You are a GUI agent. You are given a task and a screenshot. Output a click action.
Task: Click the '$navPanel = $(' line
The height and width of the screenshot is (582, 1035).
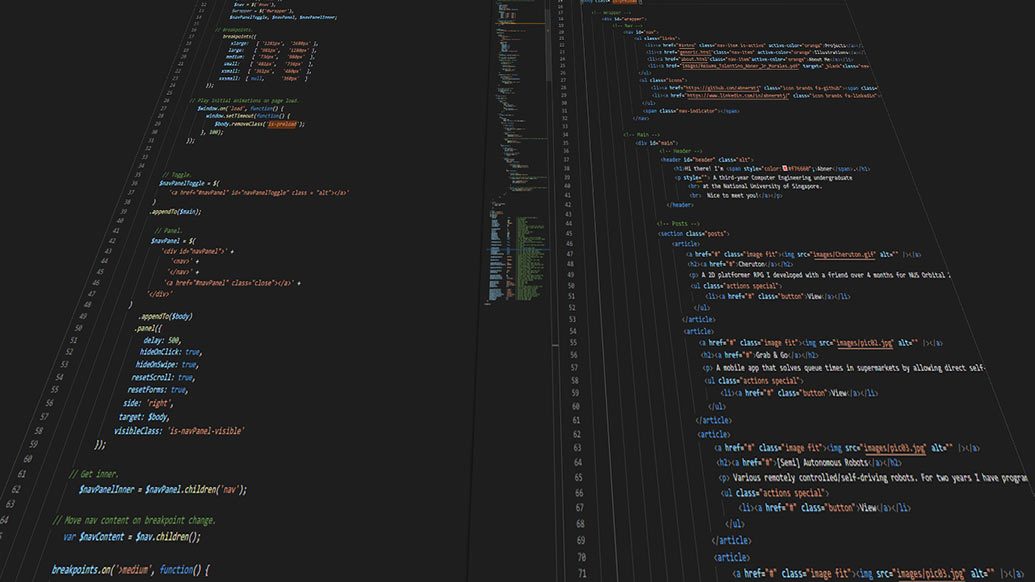[x=173, y=241]
